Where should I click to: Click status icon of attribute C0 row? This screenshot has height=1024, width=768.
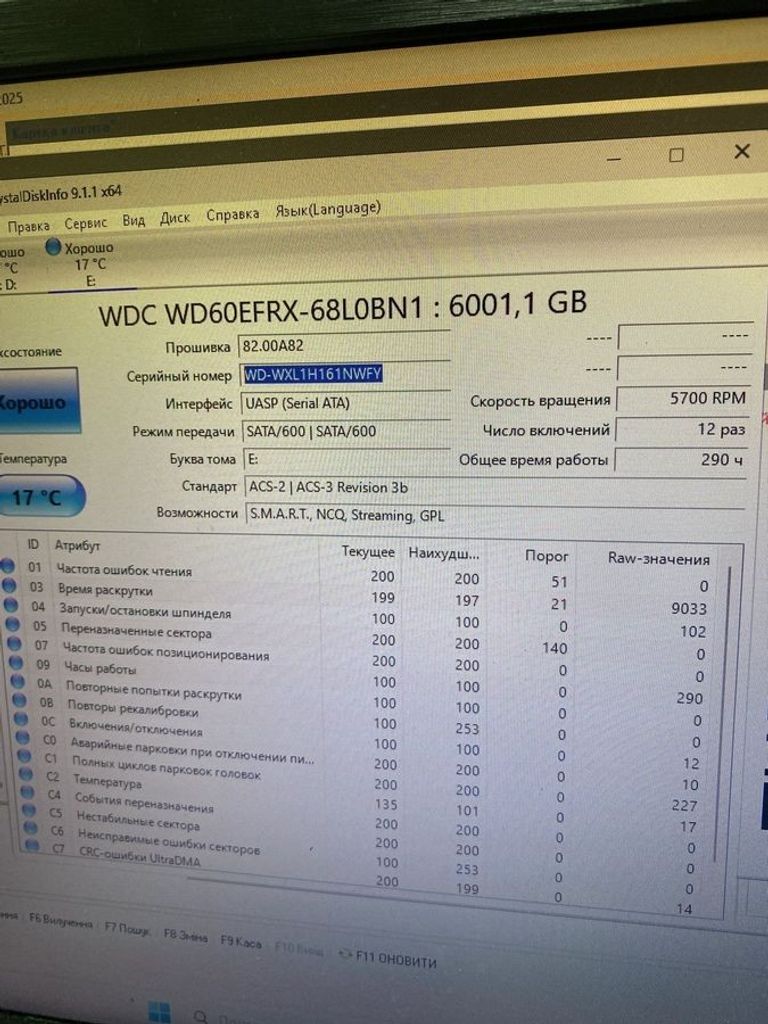[x=23, y=738]
